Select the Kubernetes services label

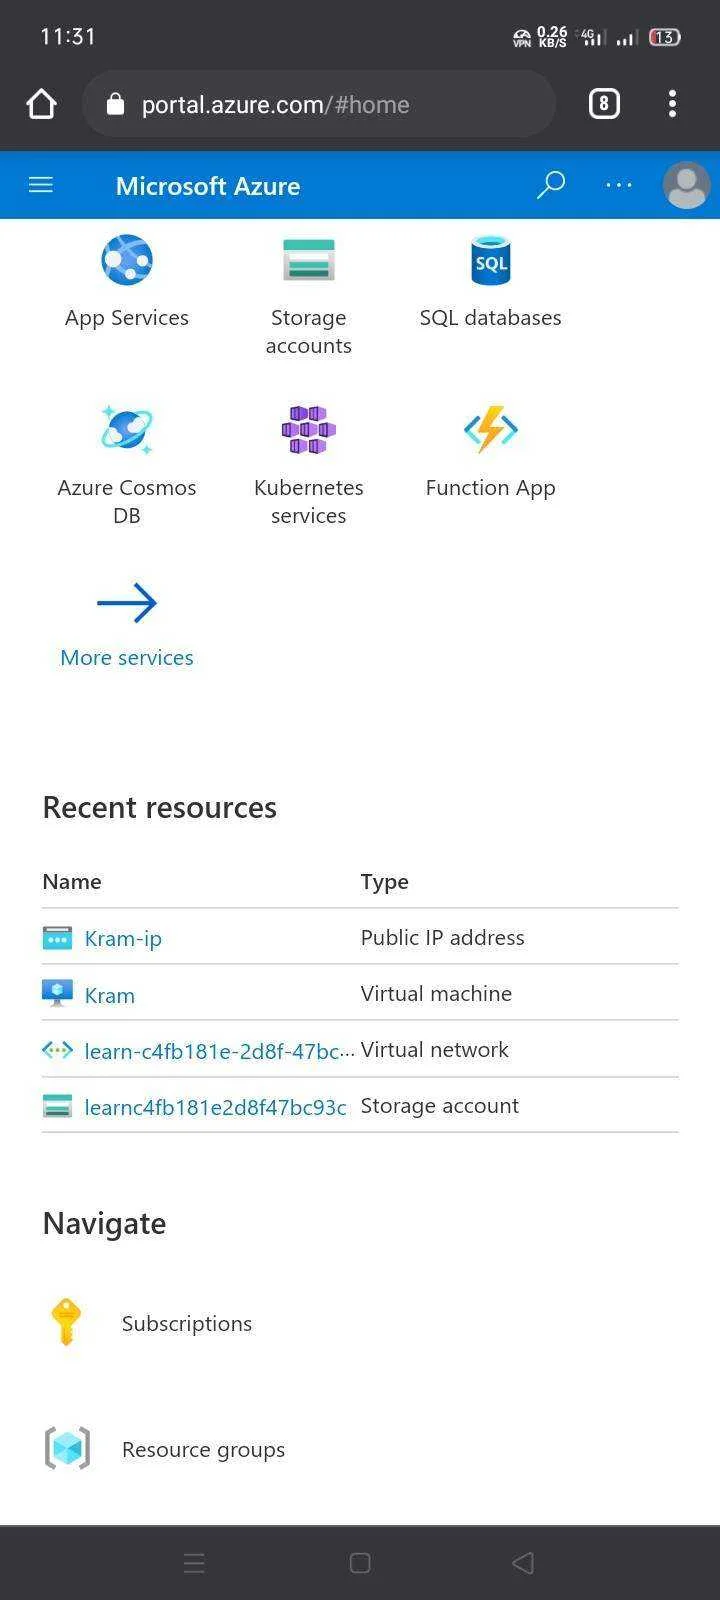308,501
